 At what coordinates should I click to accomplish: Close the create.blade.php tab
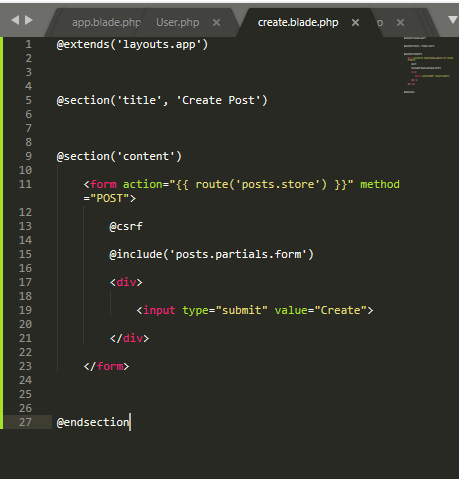click(355, 23)
